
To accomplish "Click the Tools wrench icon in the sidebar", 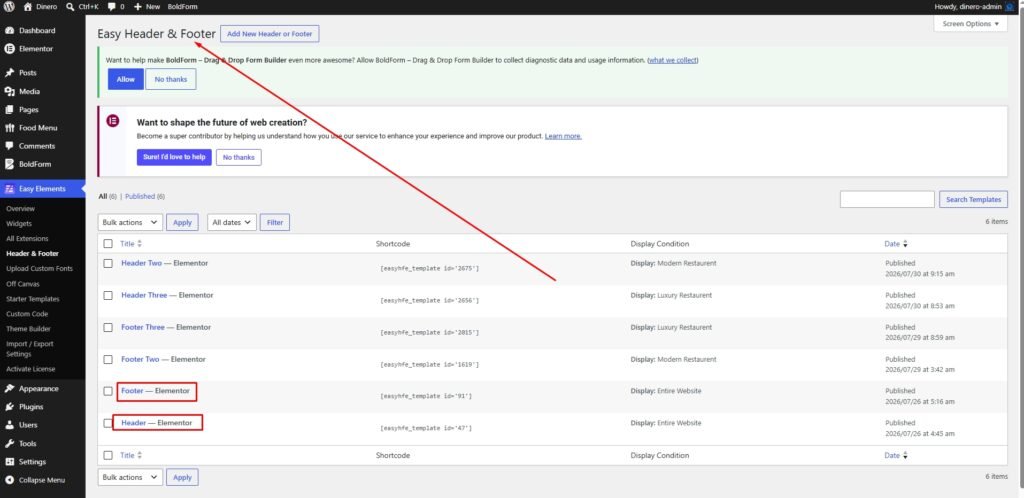I will (9, 443).
